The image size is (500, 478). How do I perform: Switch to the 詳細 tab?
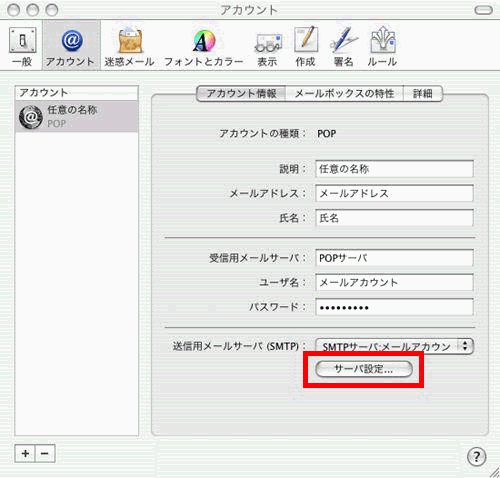tap(423, 93)
